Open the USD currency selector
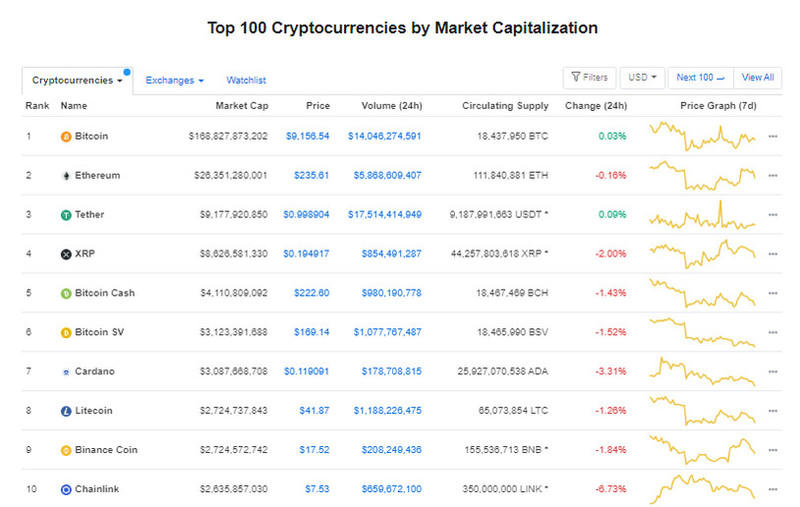800x507 pixels. click(641, 77)
